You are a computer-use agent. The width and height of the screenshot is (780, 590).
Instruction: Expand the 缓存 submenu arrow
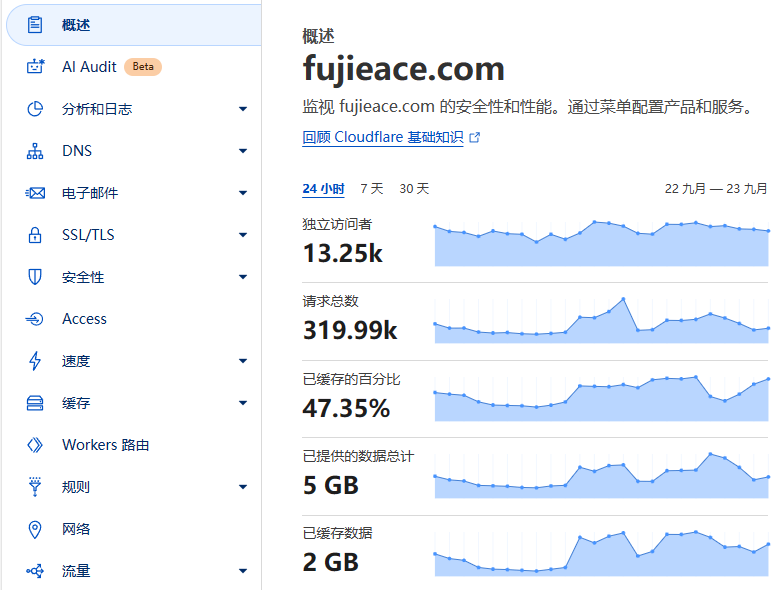[x=243, y=403]
